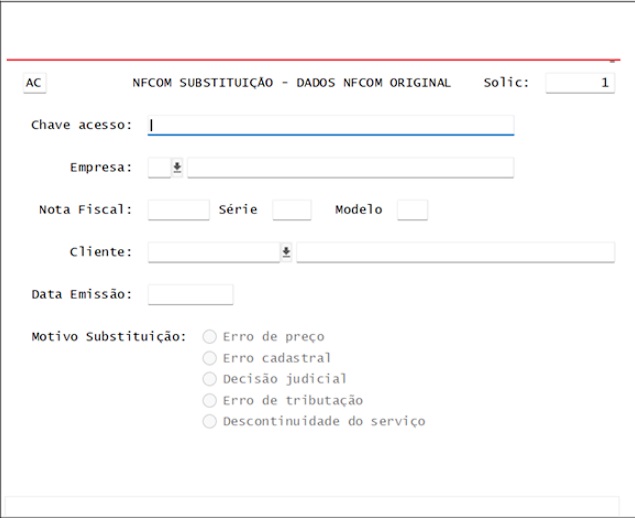The image size is (635, 518).
Task: Click the Empresa name field
Action: click(350, 167)
